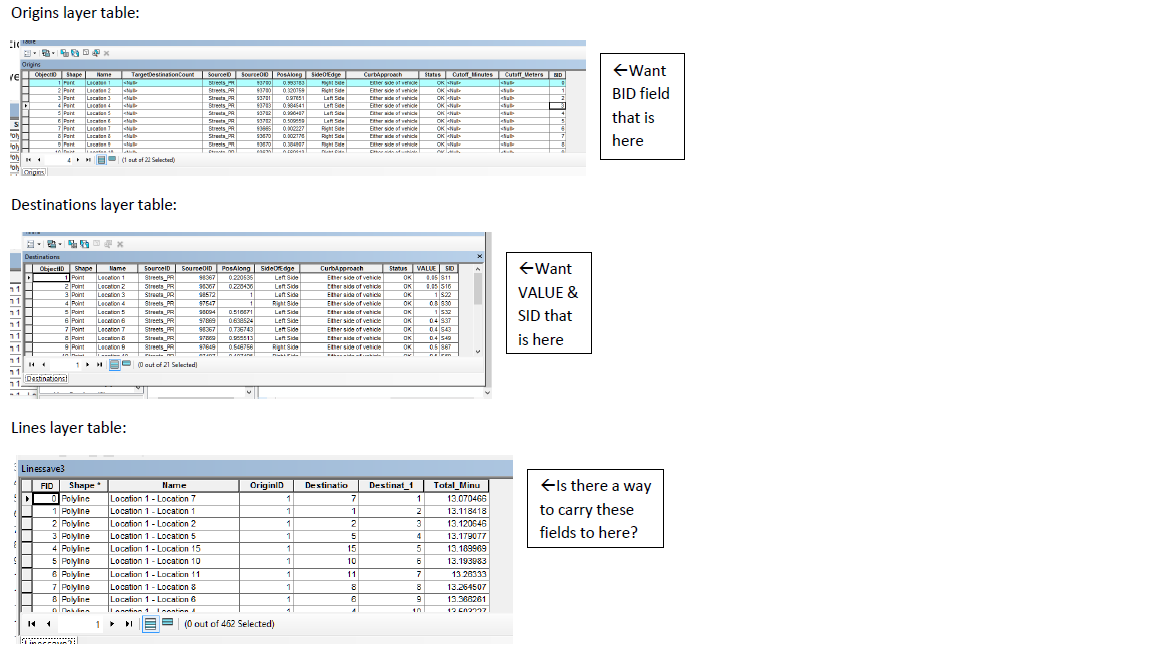Go to last record in Origins table
The width and height of the screenshot is (1152, 670).
click(88, 159)
